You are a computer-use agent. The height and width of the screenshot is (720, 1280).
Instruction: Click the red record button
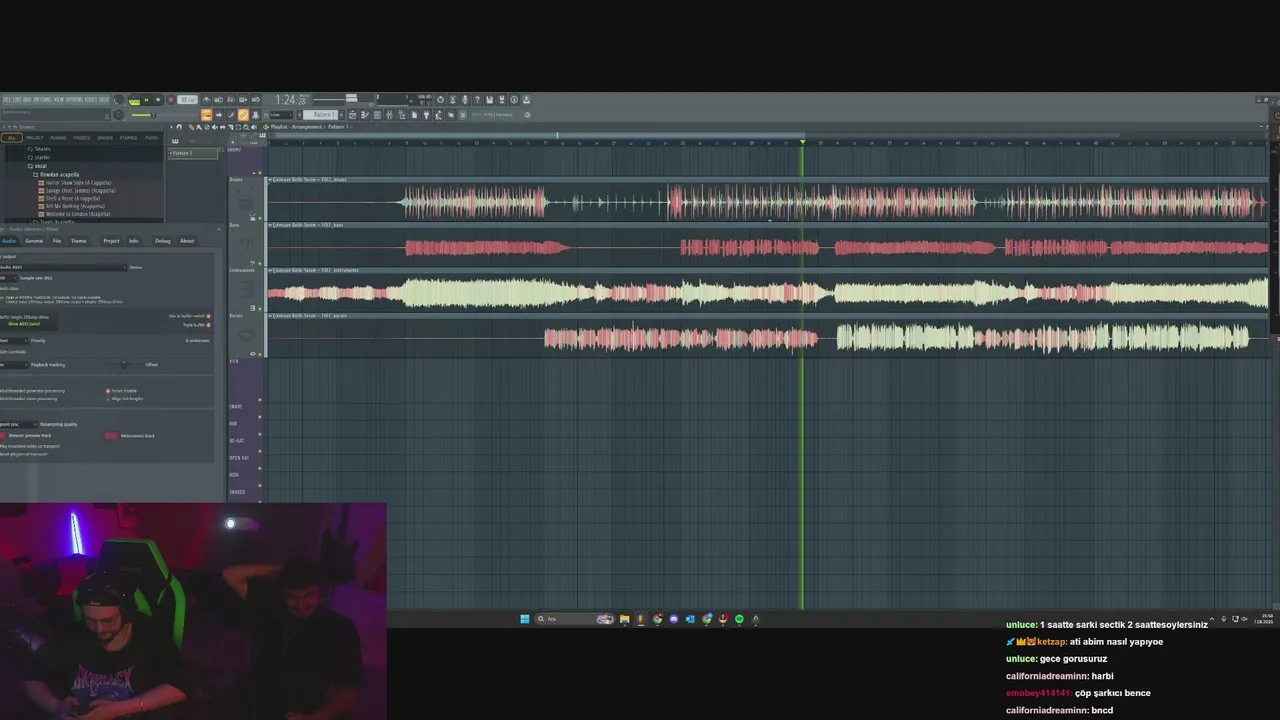click(171, 100)
